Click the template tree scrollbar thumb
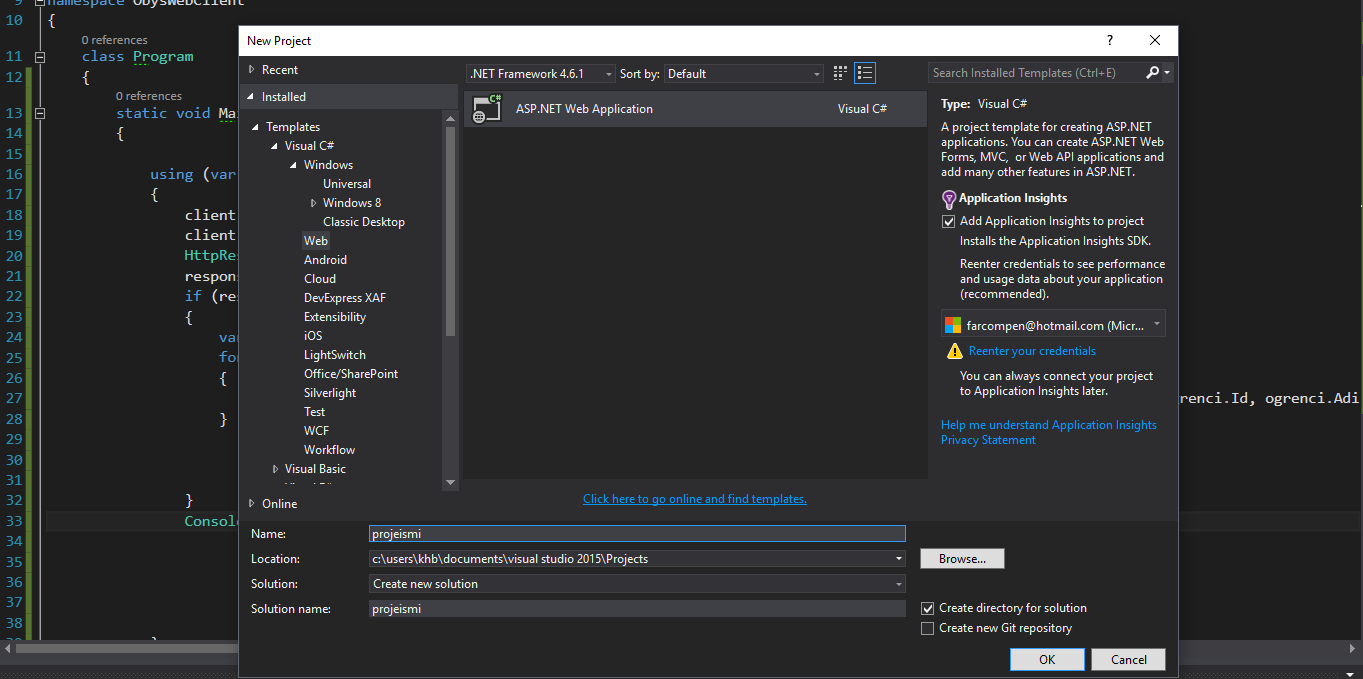Viewport: 1363px width, 679px height. (450, 231)
